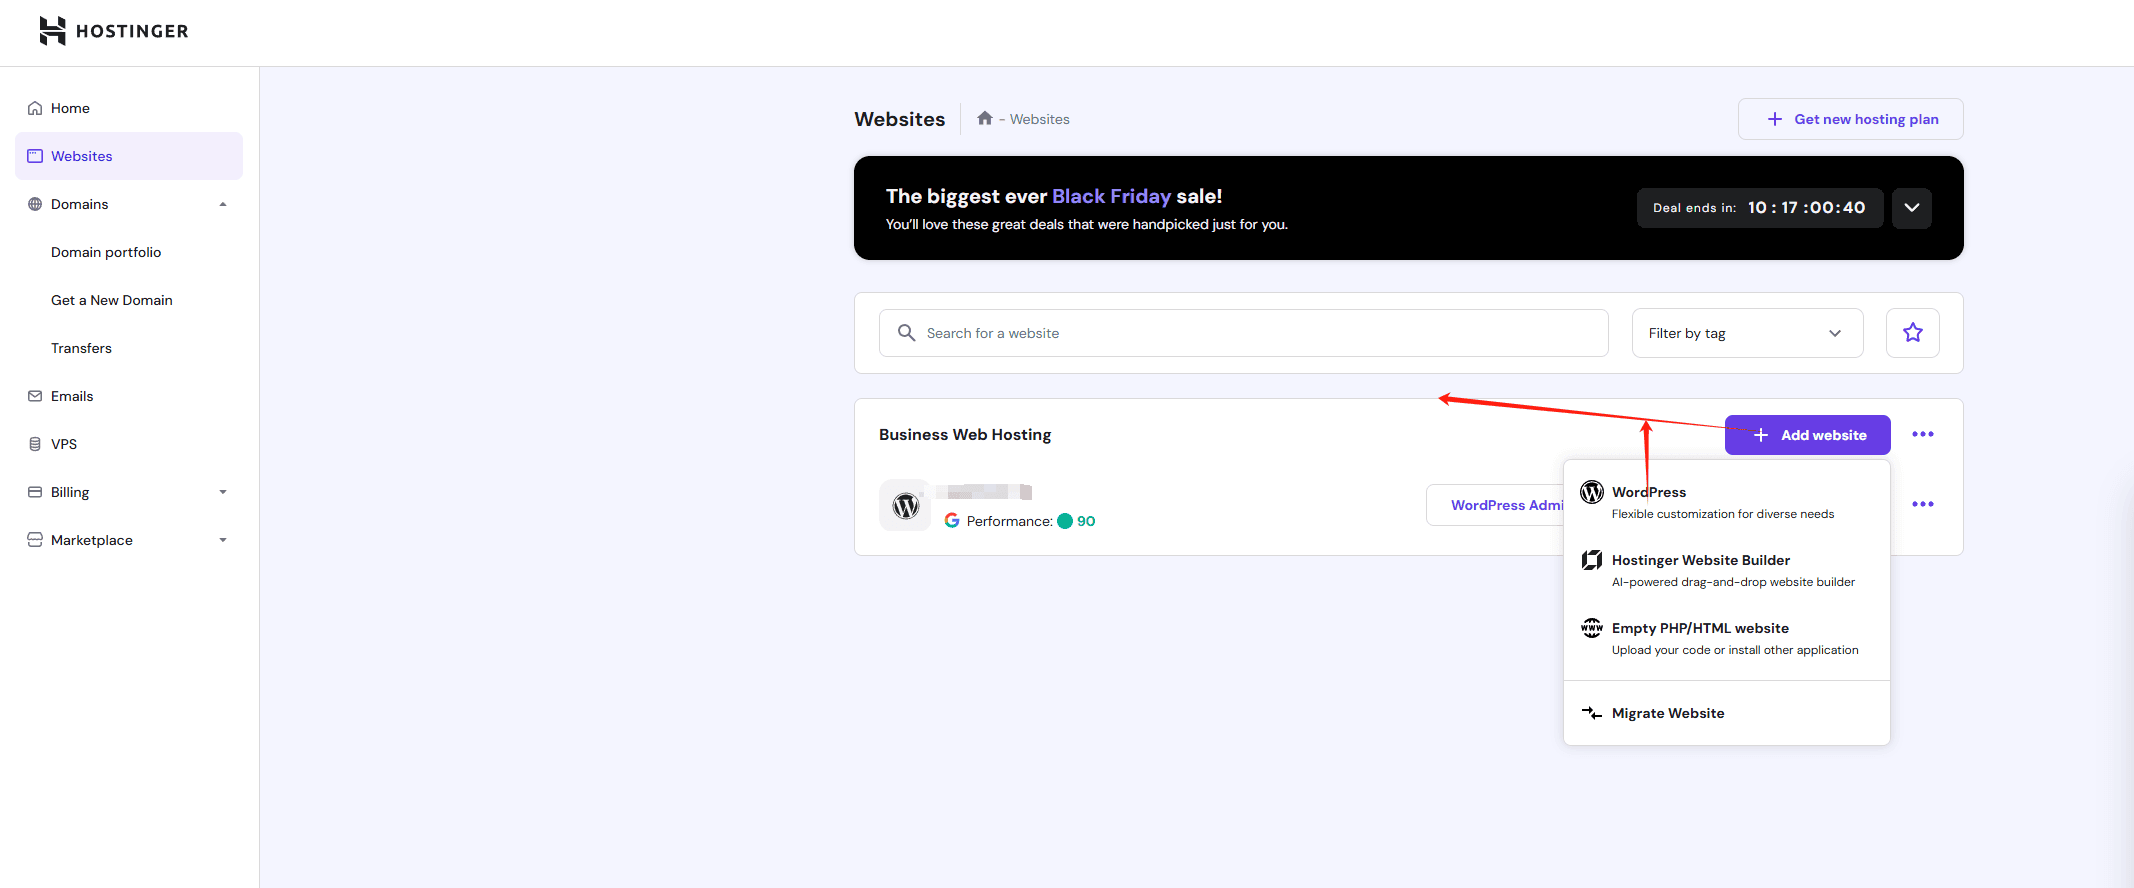The width and height of the screenshot is (2134, 888).
Task: Click the Emails envelope icon
Action: click(x=35, y=396)
